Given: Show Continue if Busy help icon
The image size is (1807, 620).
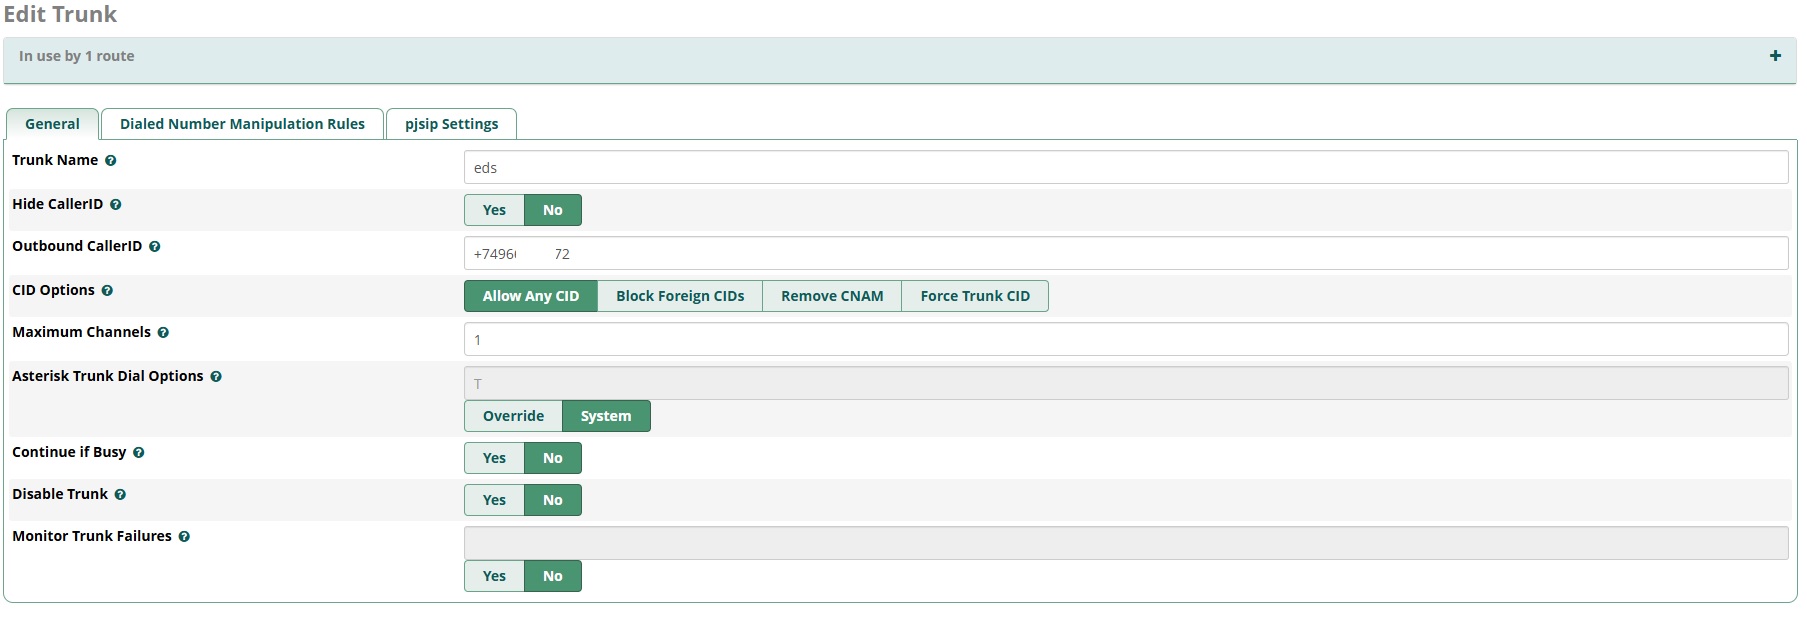Looking at the screenshot, I should (139, 453).
